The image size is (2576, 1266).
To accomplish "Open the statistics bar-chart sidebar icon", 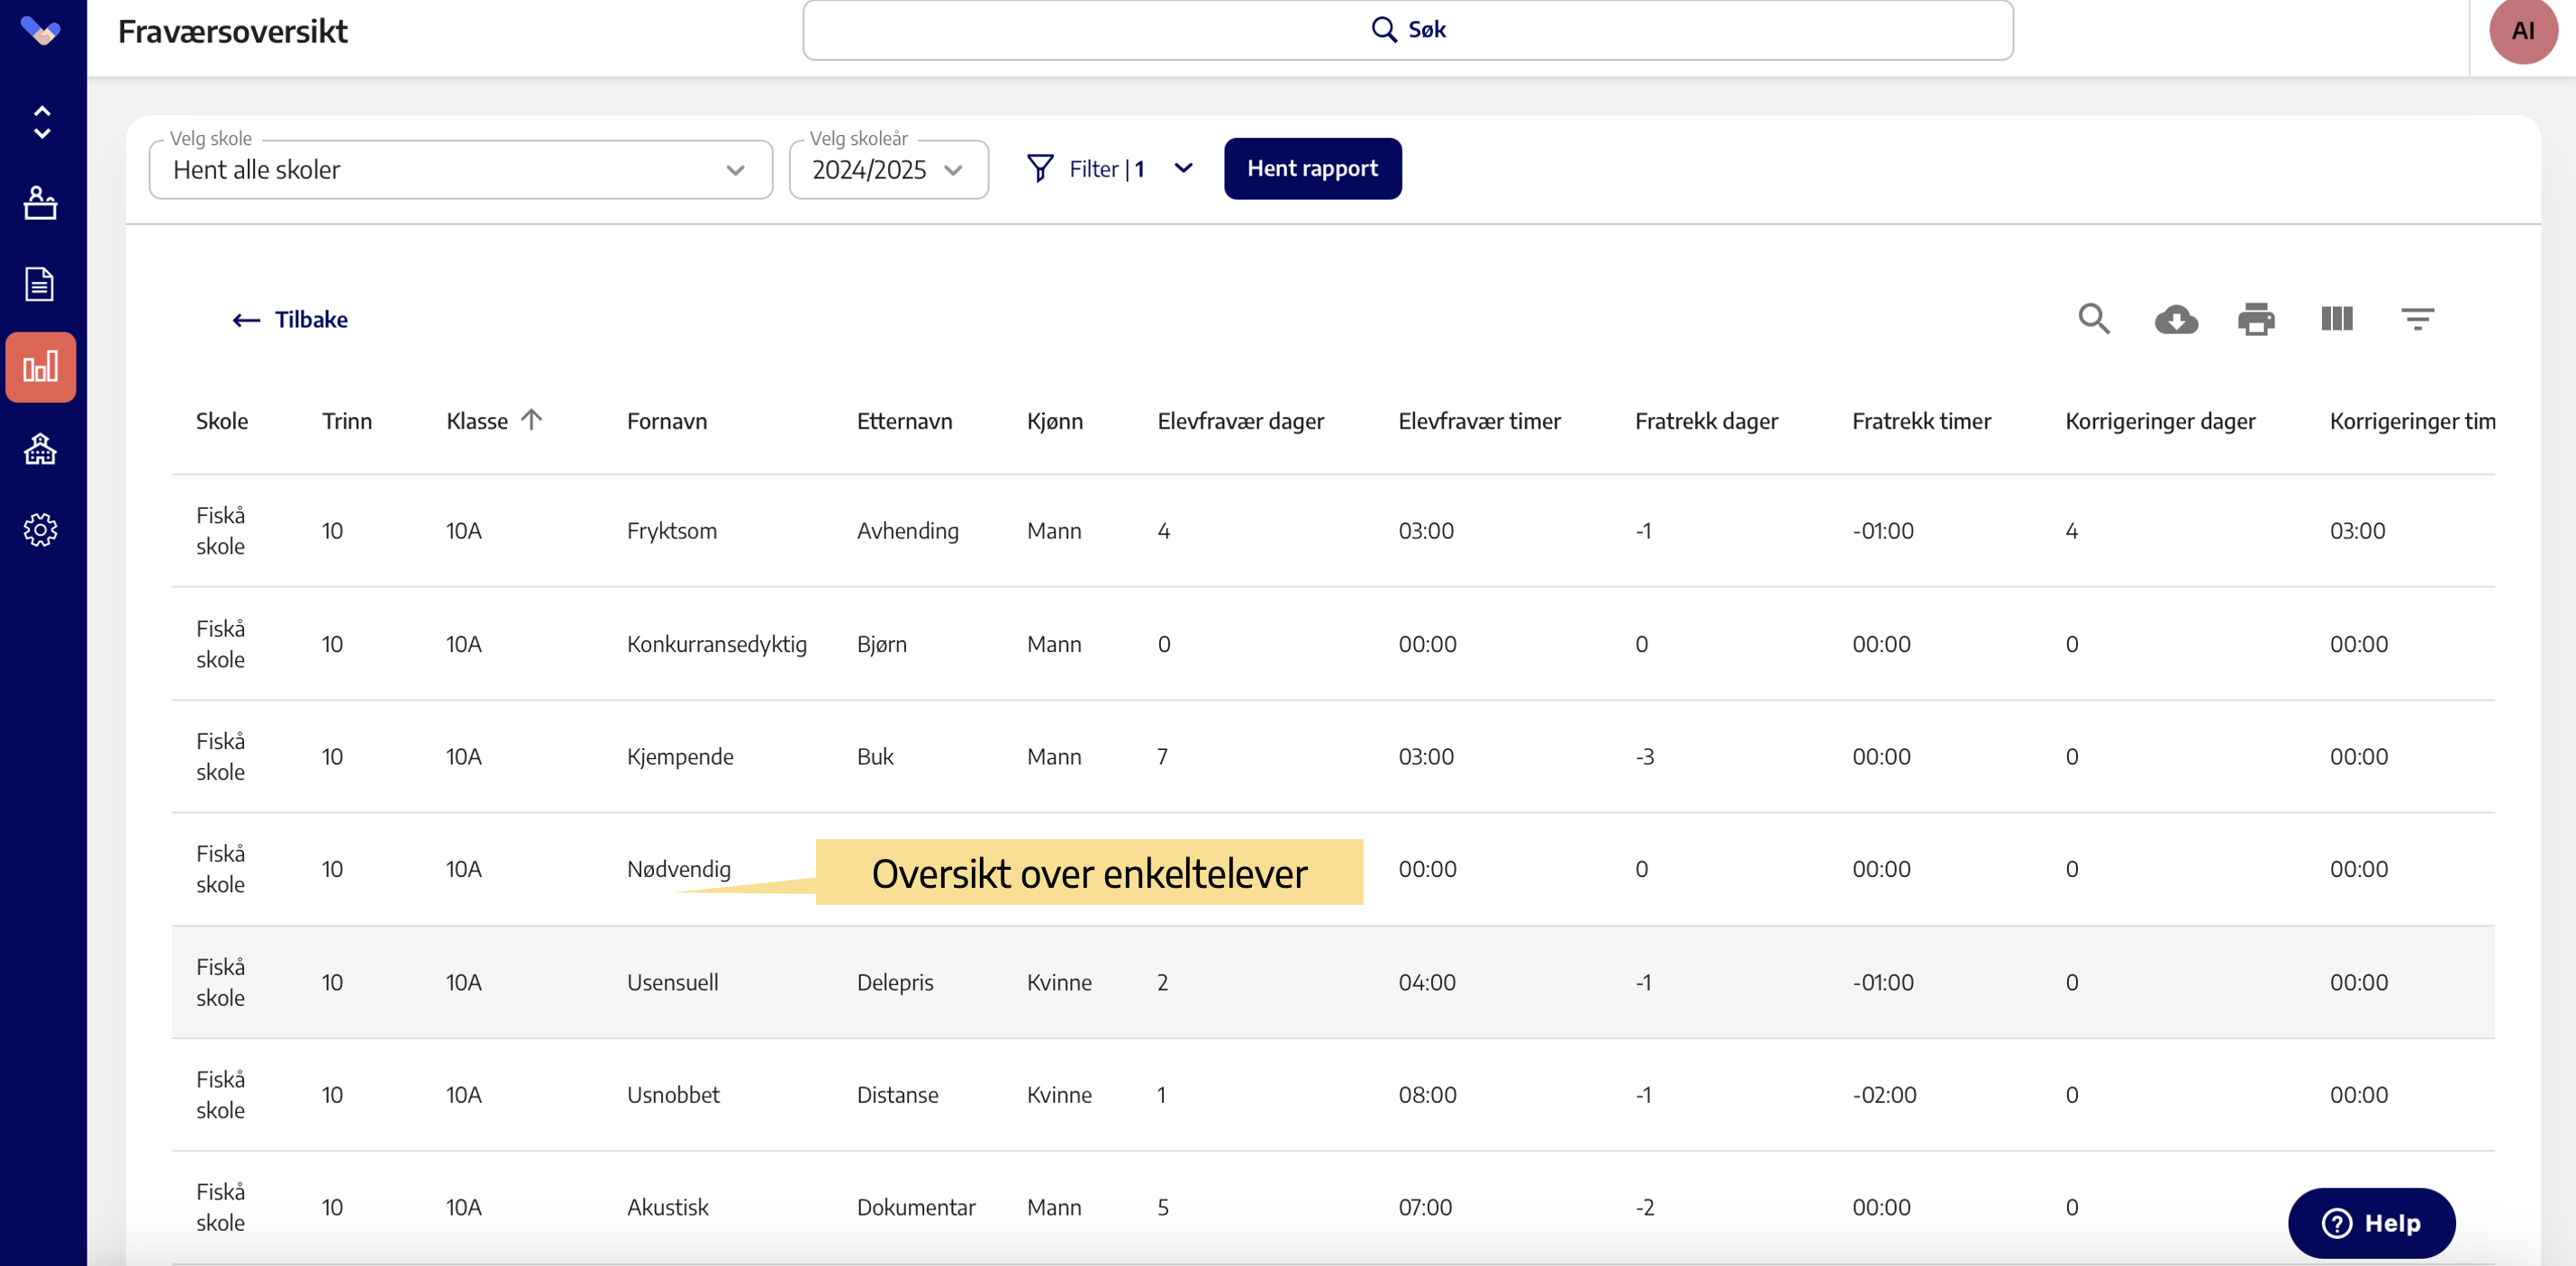I will click(x=41, y=367).
